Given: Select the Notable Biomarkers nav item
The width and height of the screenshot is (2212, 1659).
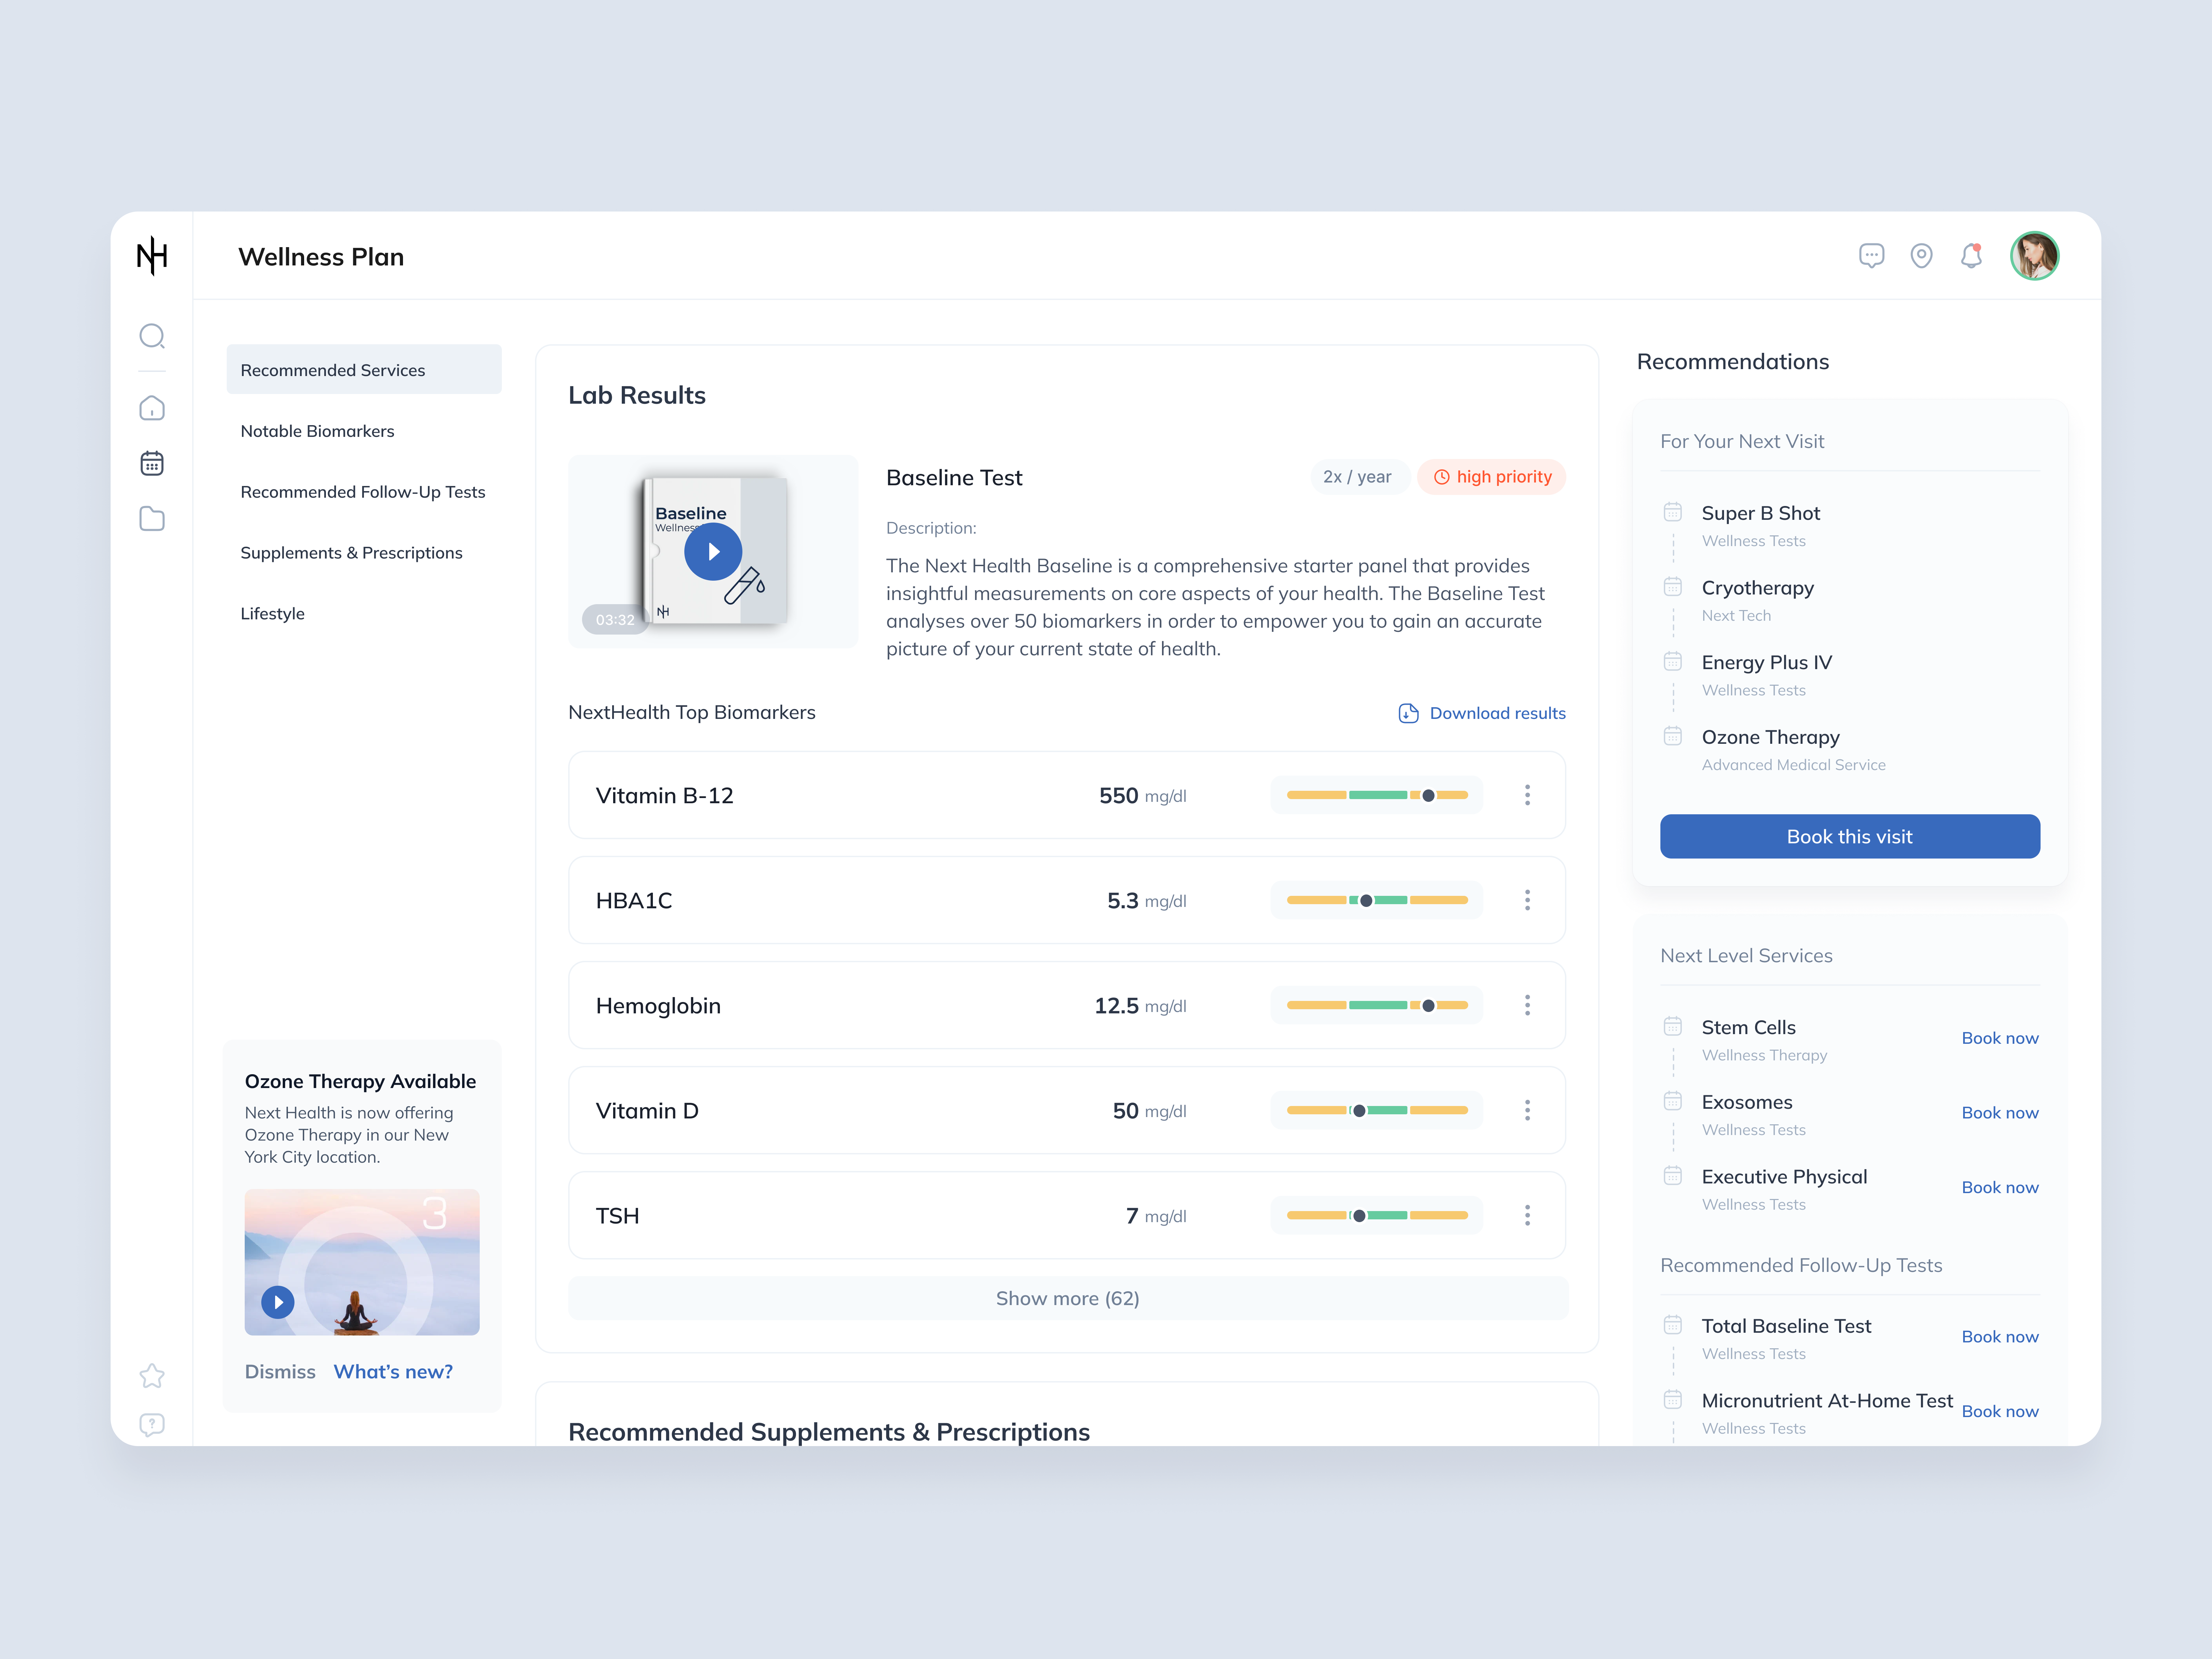Looking at the screenshot, I should point(317,431).
